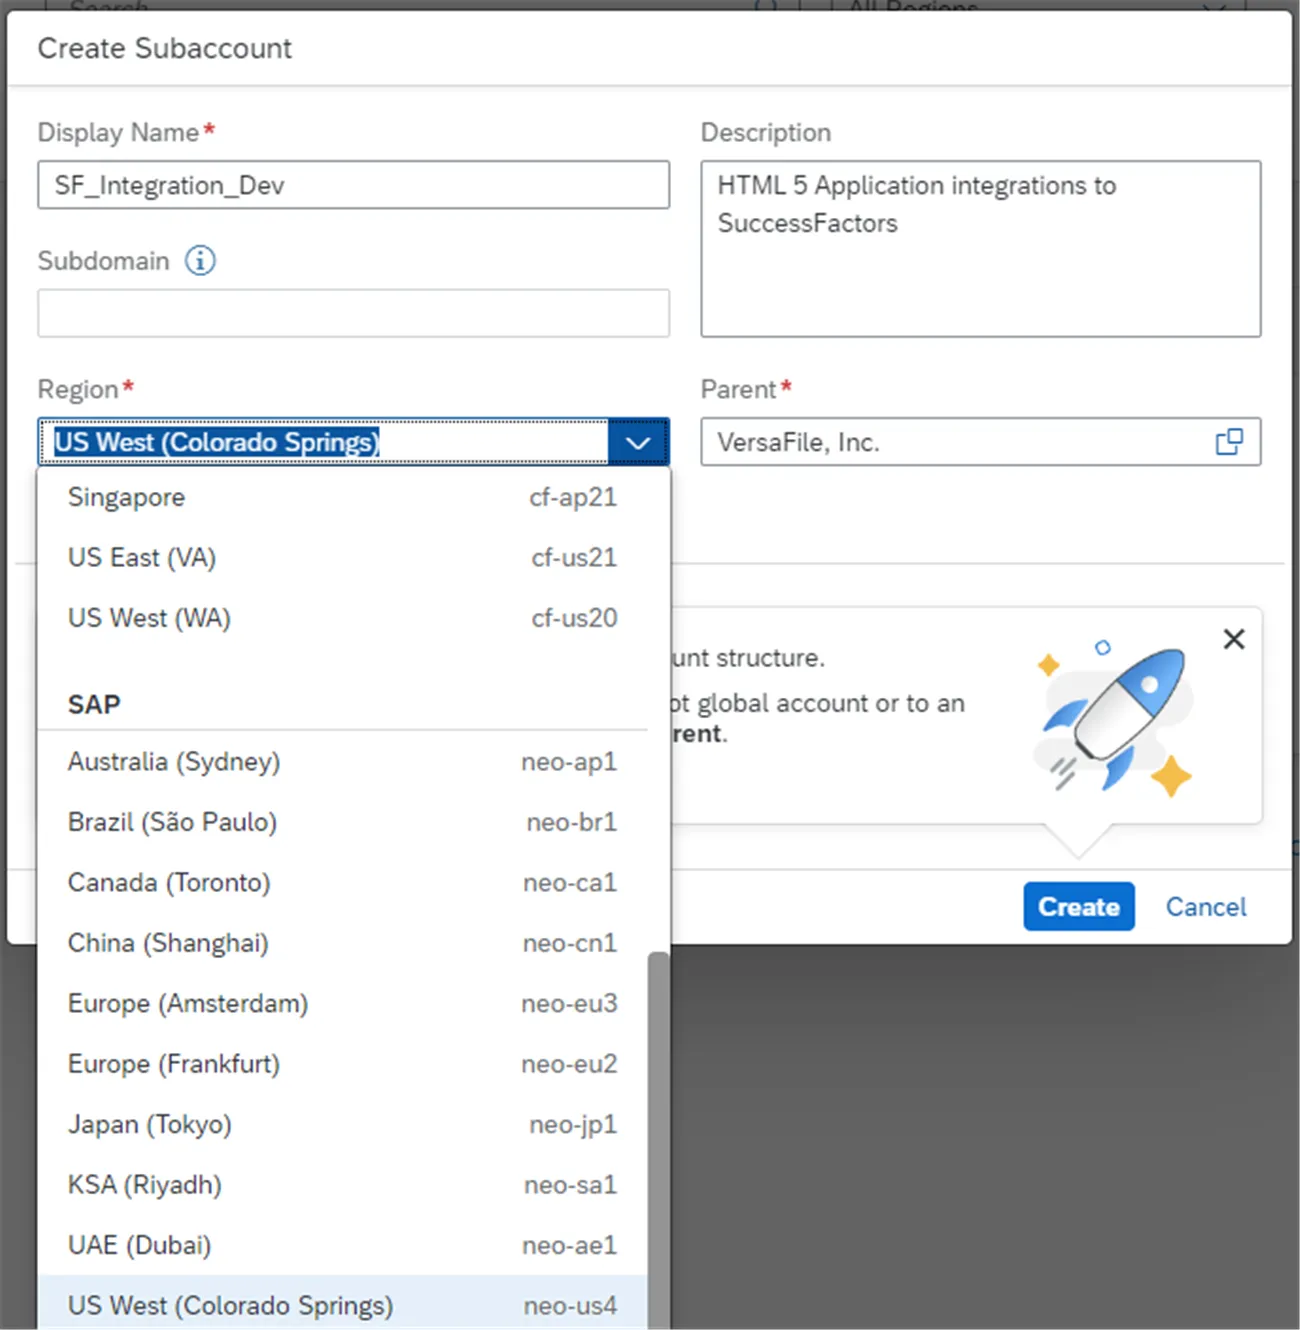The image size is (1300, 1330).
Task: Choose US West (WA) cf-us20
Action: [342, 618]
